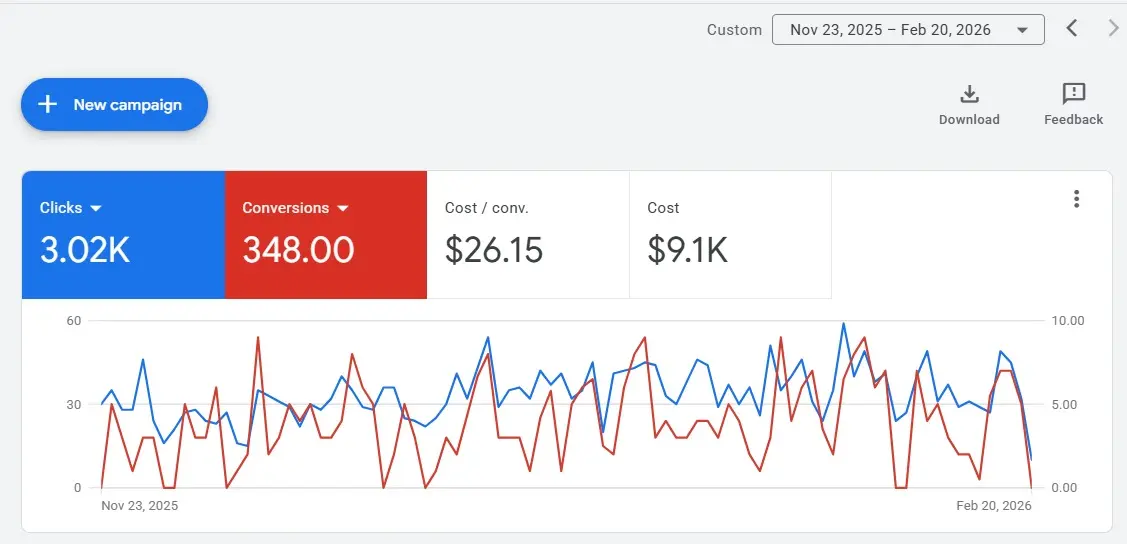Click the Custom date label
Screen dimensions: 1127x544
(734, 30)
